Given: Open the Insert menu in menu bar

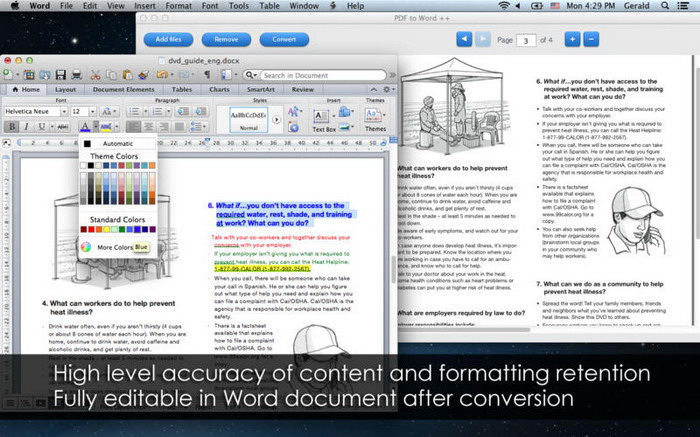Looking at the screenshot, I should click(145, 6).
